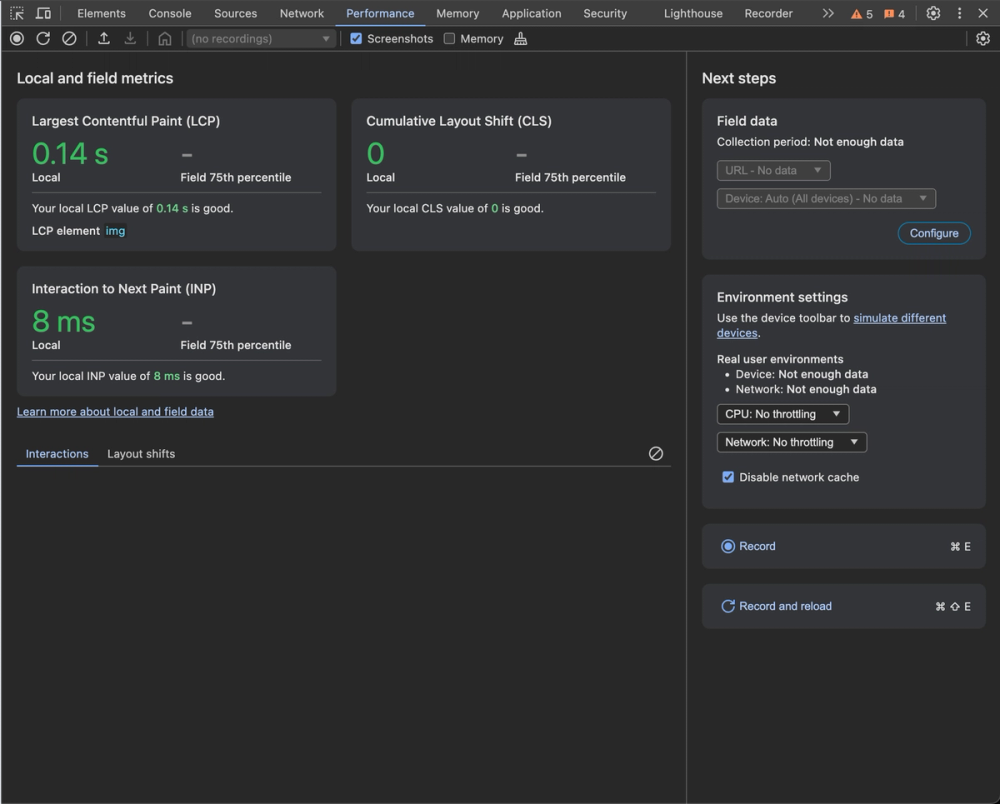The height and width of the screenshot is (804, 1000).
Task: Enable the Memory checkbox
Action: point(449,38)
